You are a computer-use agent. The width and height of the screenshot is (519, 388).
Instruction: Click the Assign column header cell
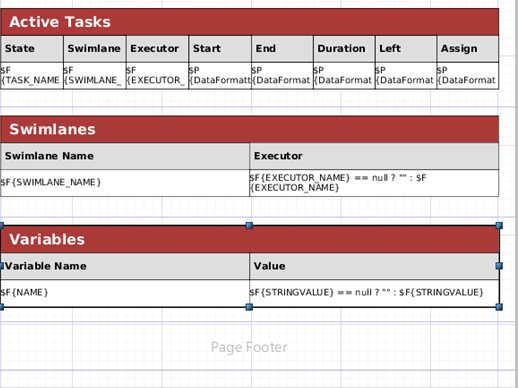(x=468, y=49)
